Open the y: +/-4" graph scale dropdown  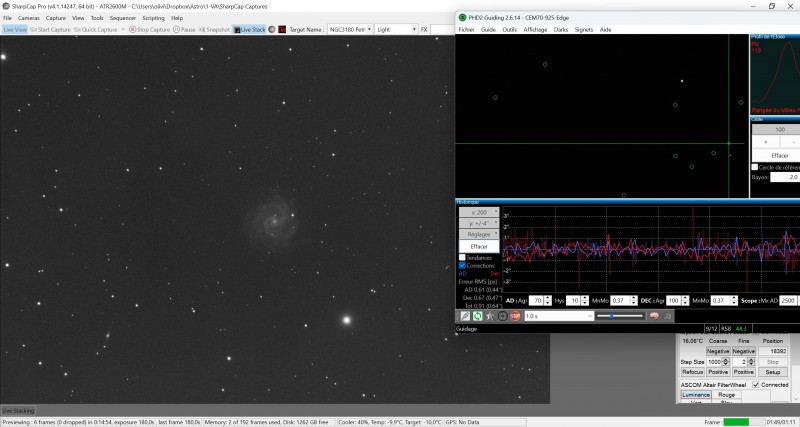479,223
